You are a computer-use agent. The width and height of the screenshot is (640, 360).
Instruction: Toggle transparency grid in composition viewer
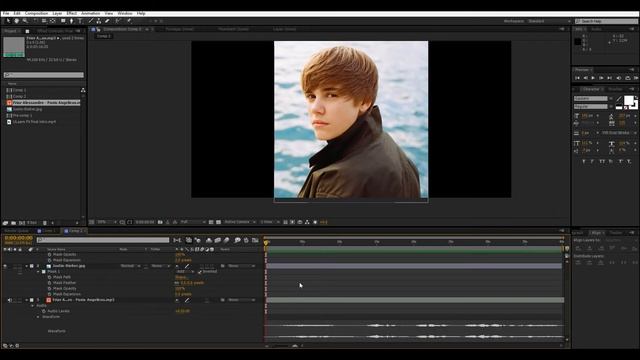coord(218,222)
